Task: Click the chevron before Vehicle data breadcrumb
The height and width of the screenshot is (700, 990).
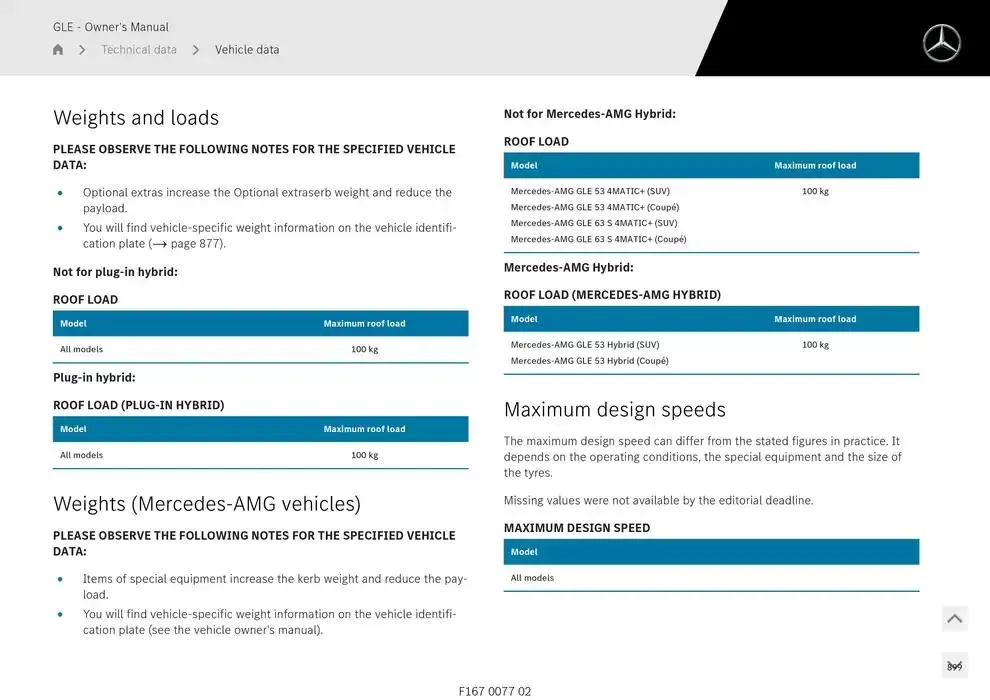Action: tap(196, 50)
